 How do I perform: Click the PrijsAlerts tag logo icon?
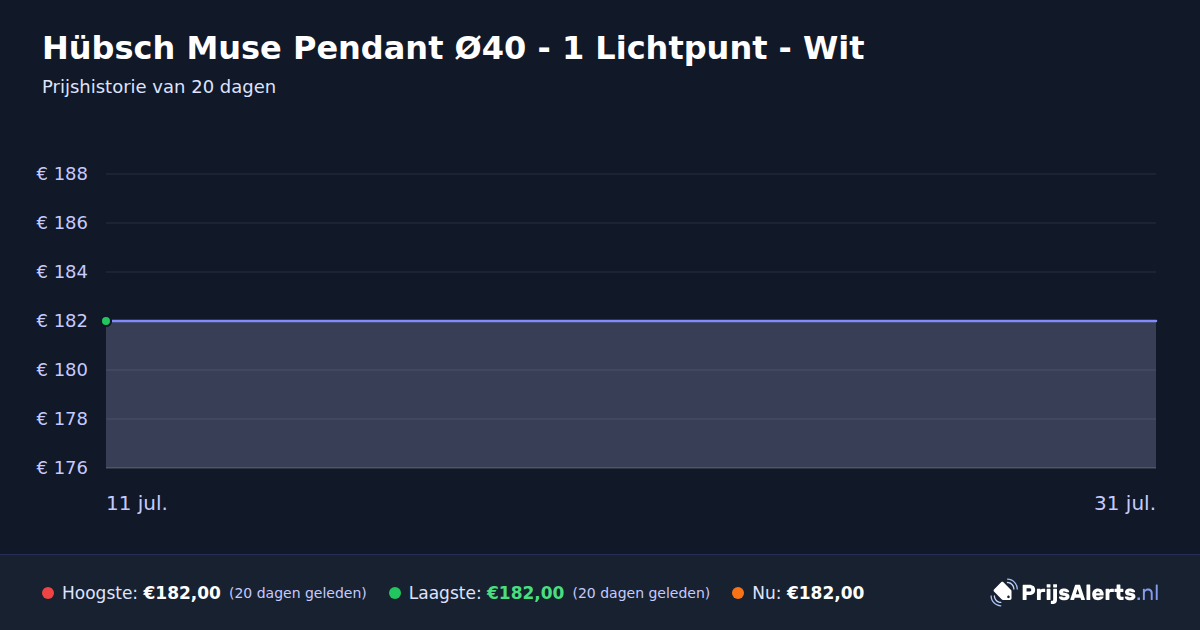(x=1003, y=593)
